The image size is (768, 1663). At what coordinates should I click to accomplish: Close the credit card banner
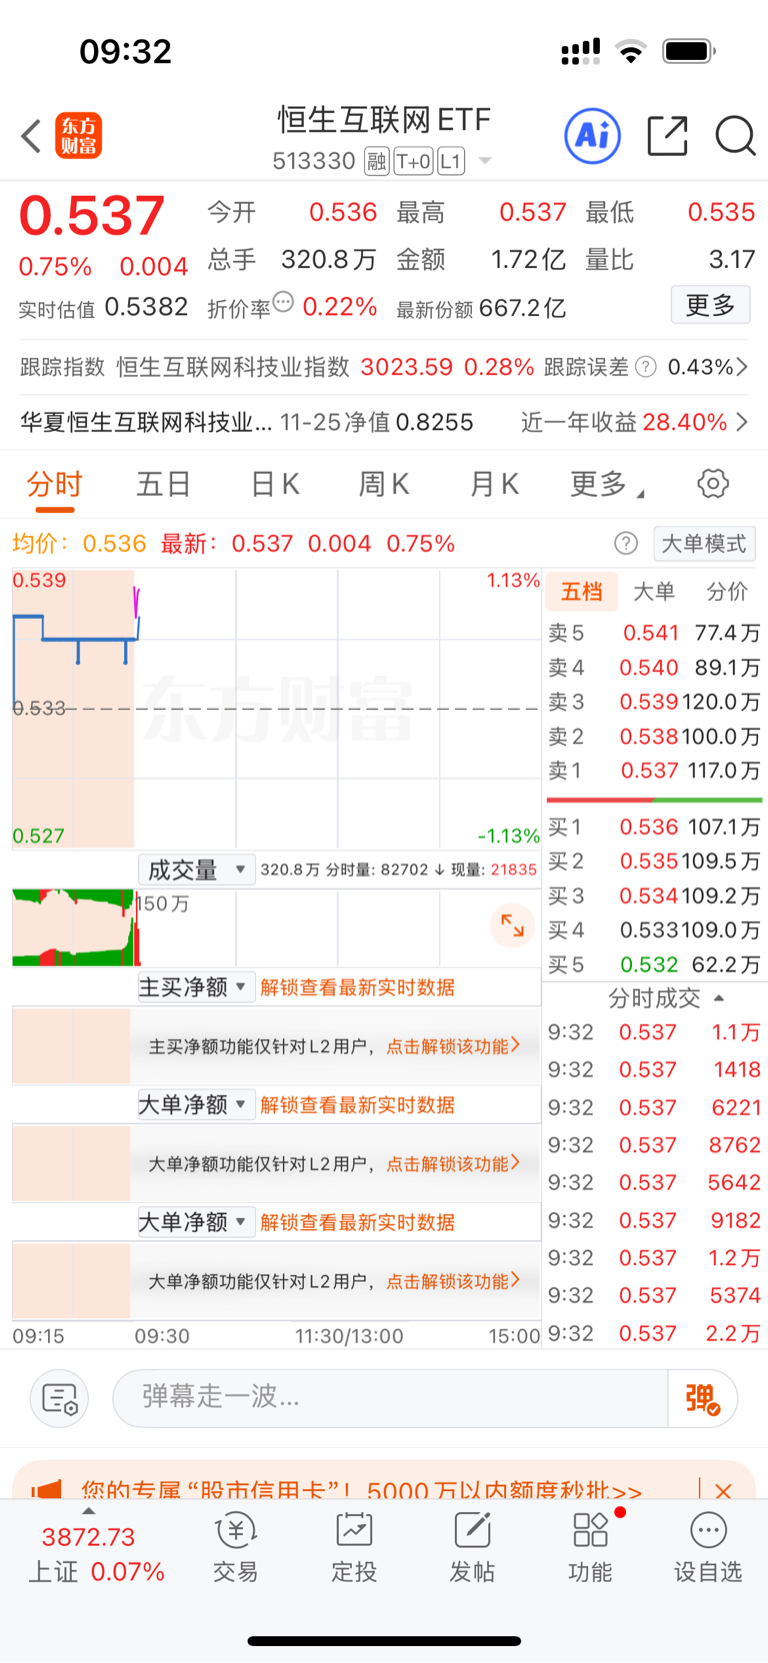coord(723,1490)
